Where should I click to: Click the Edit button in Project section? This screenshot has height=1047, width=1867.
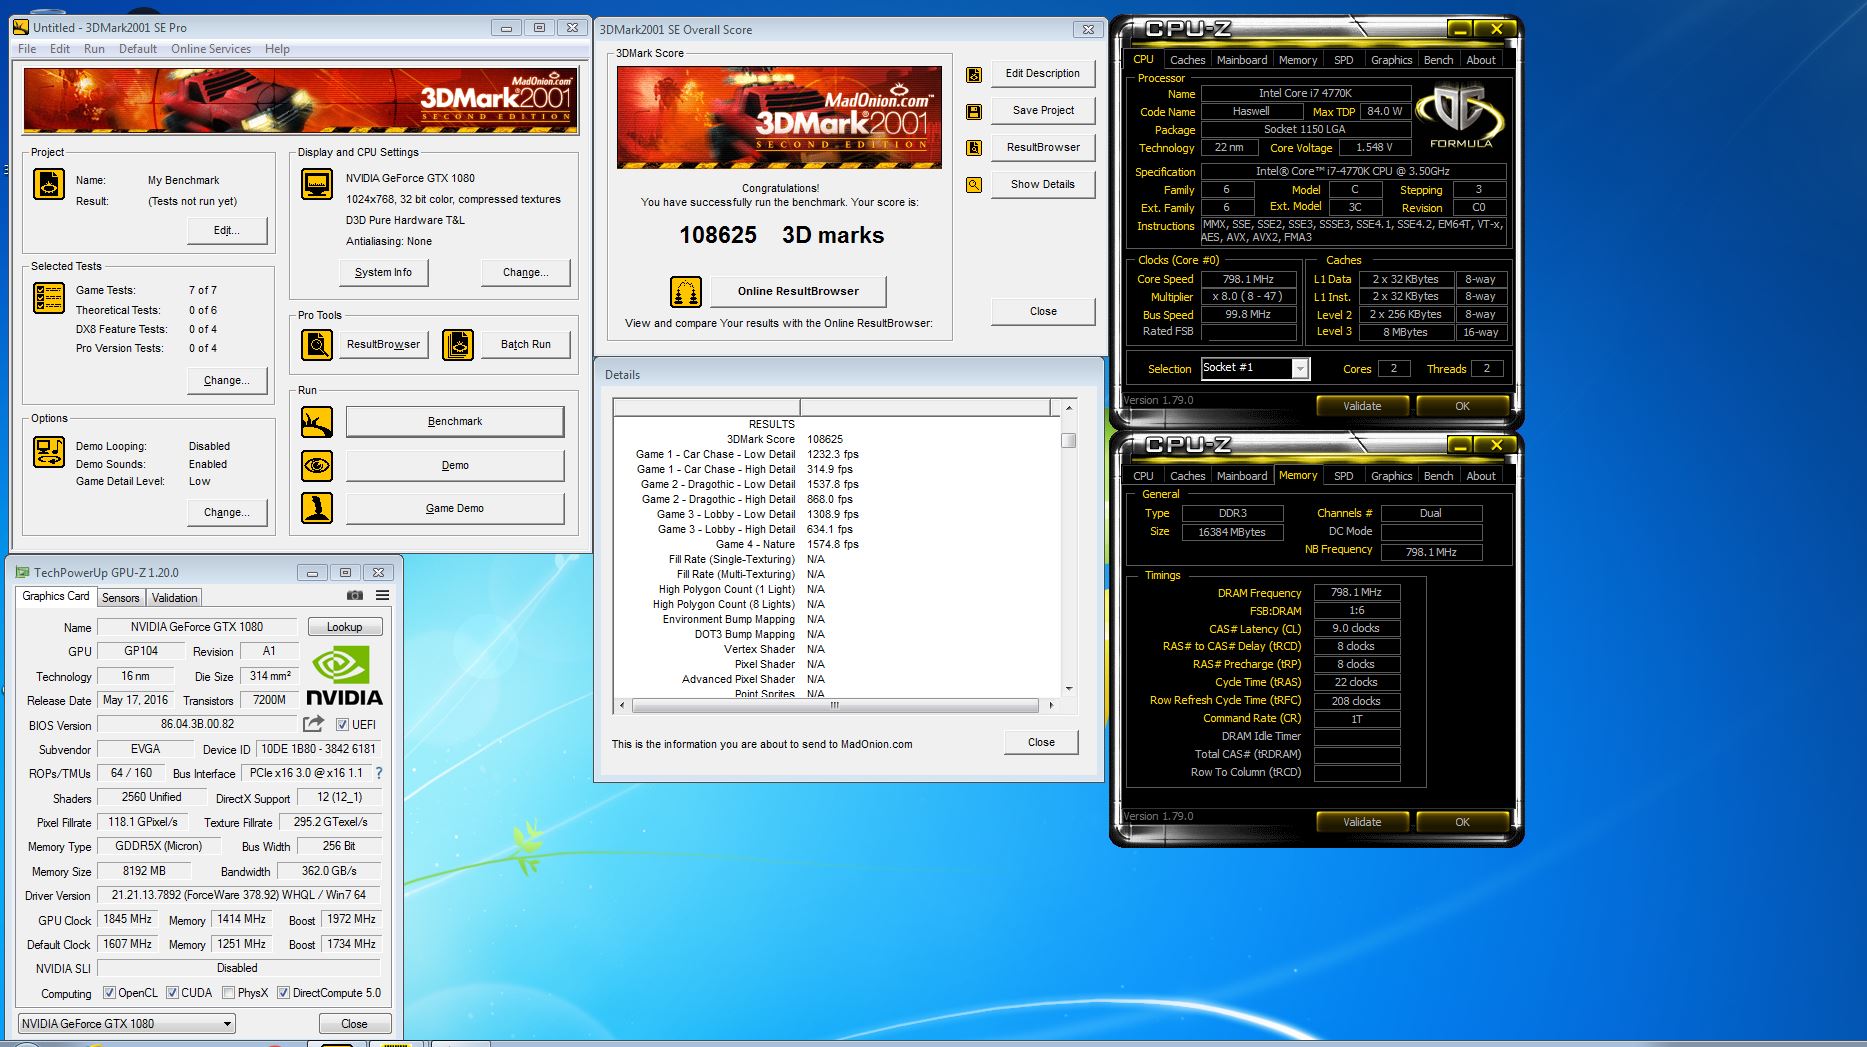(227, 231)
